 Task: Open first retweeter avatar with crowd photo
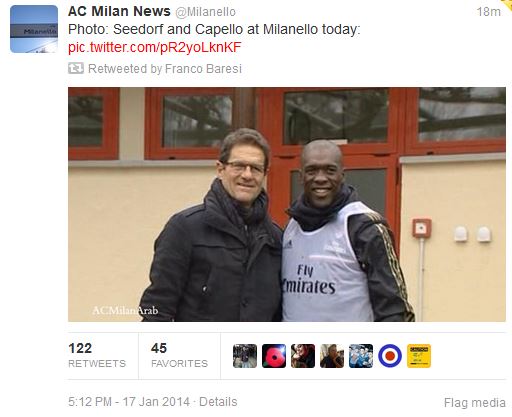[245, 356]
